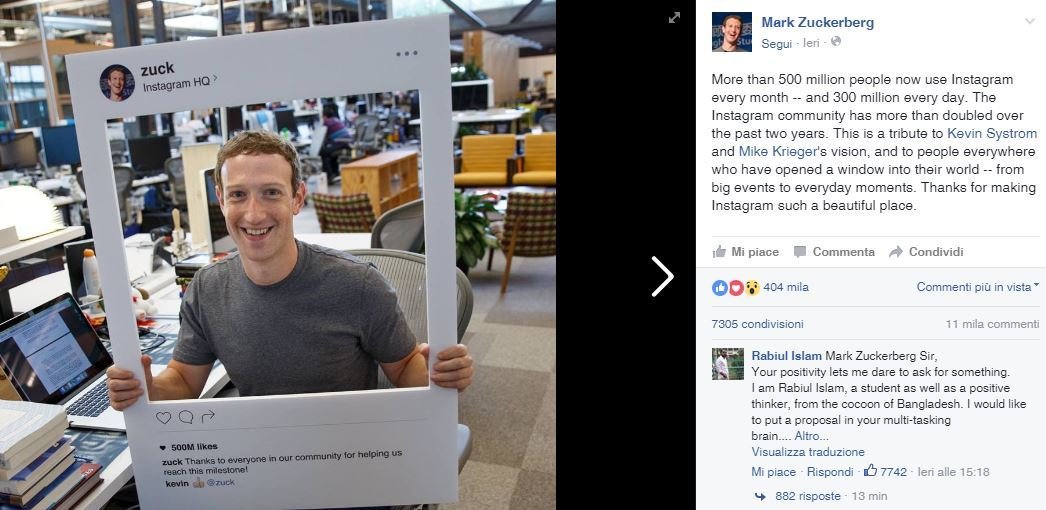Toggle Segui to follow Mark Zuckerberg

click(776, 43)
